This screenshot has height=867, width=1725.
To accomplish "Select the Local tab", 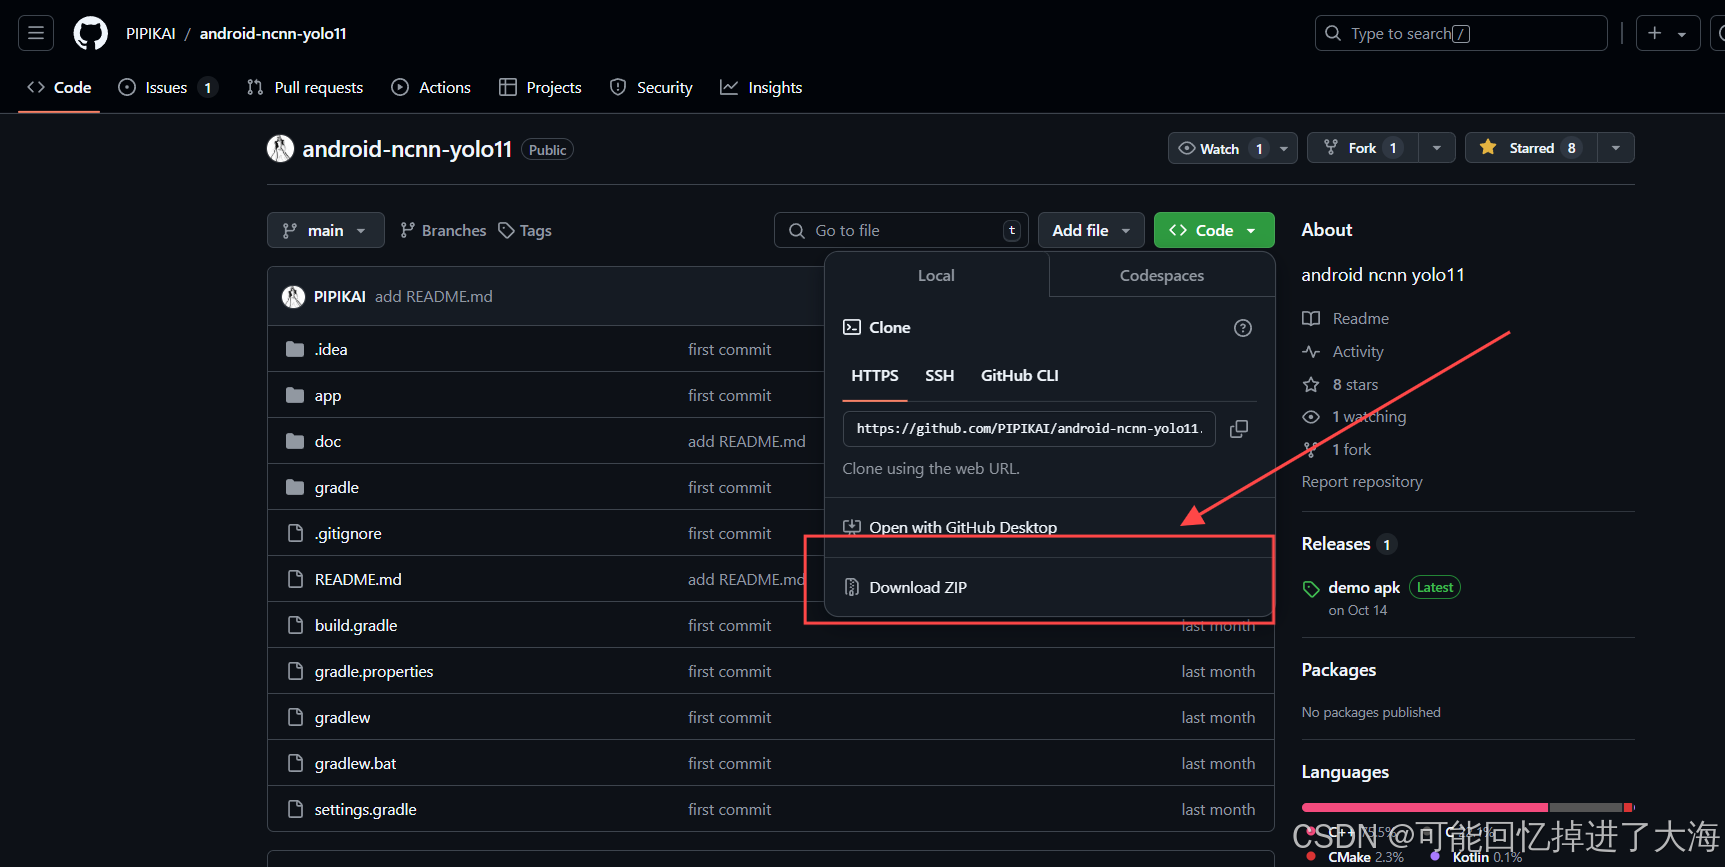I will [936, 275].
